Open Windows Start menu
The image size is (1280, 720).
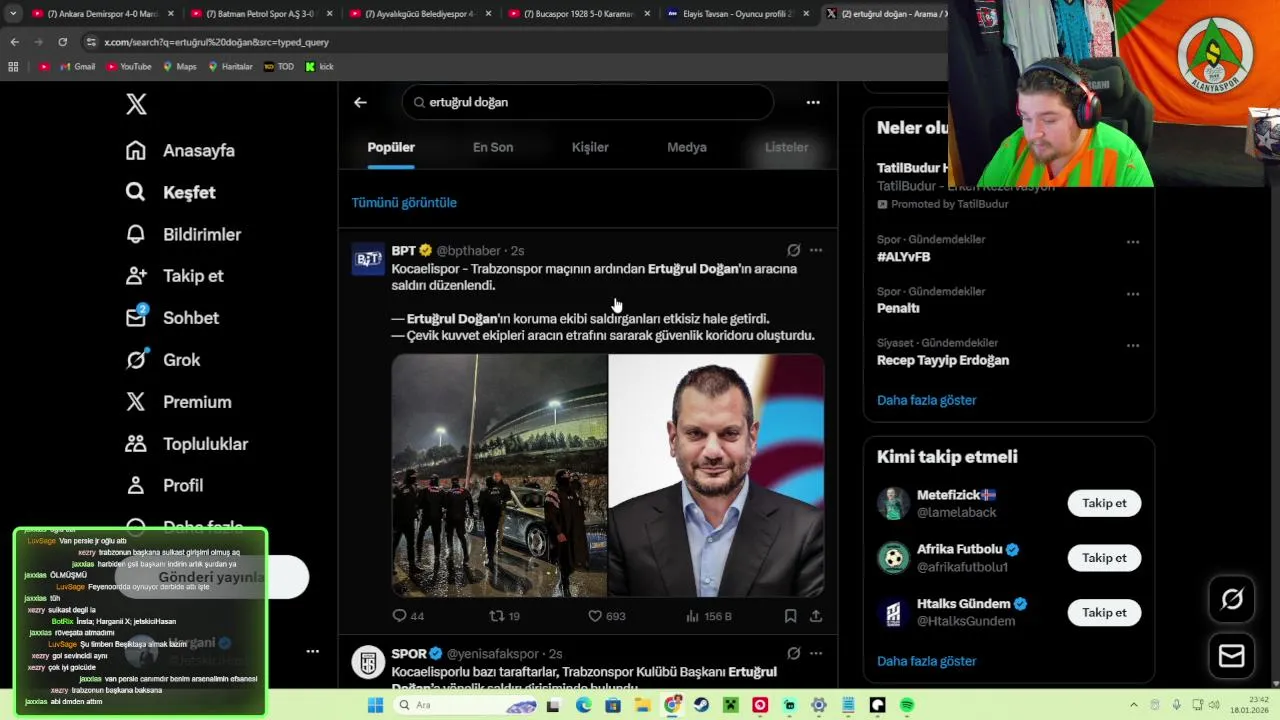coord(375,705)
